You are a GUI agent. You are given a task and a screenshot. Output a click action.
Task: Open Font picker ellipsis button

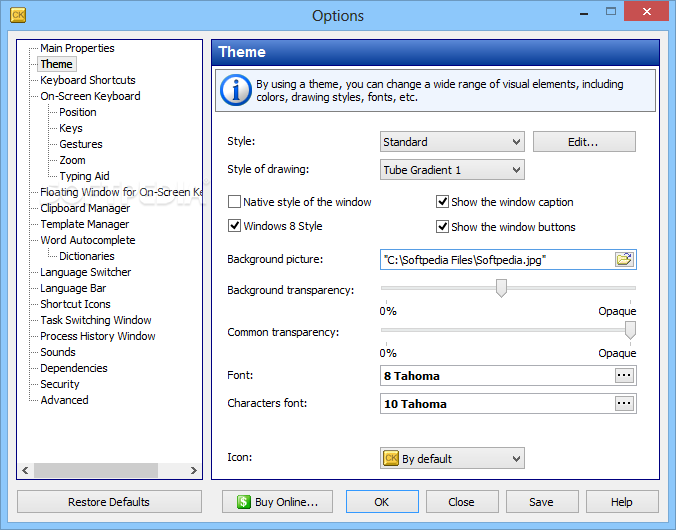click(624, 375)
